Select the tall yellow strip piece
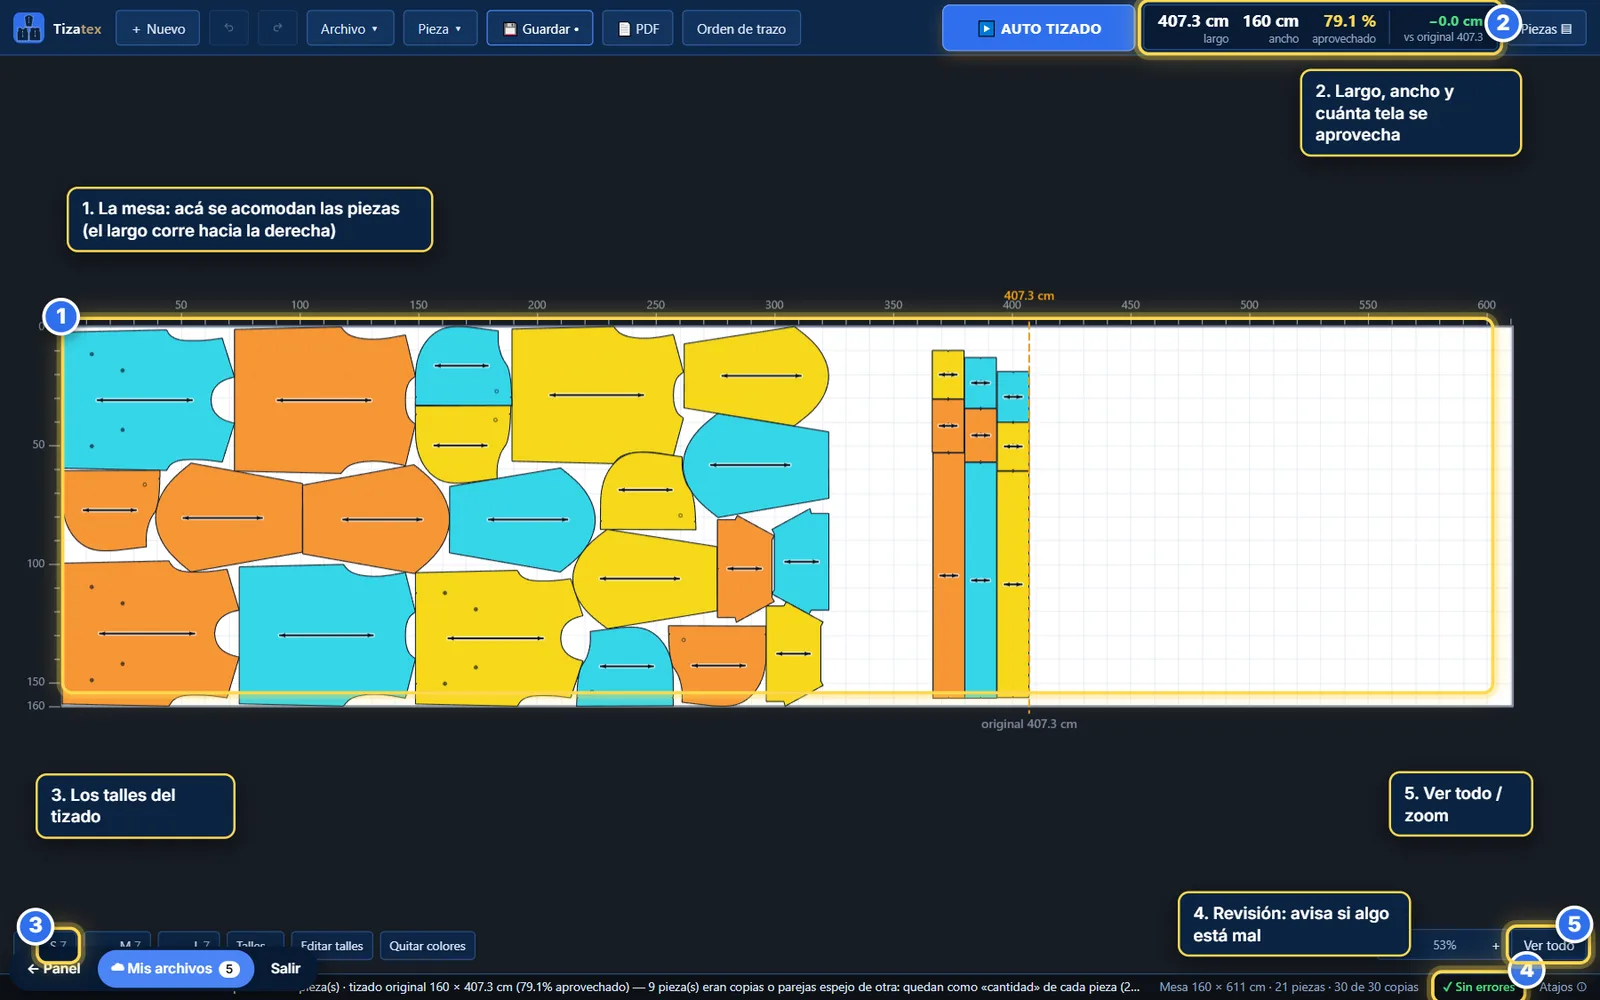This screenshot has width=1600, height=1000. [1013, 583]
